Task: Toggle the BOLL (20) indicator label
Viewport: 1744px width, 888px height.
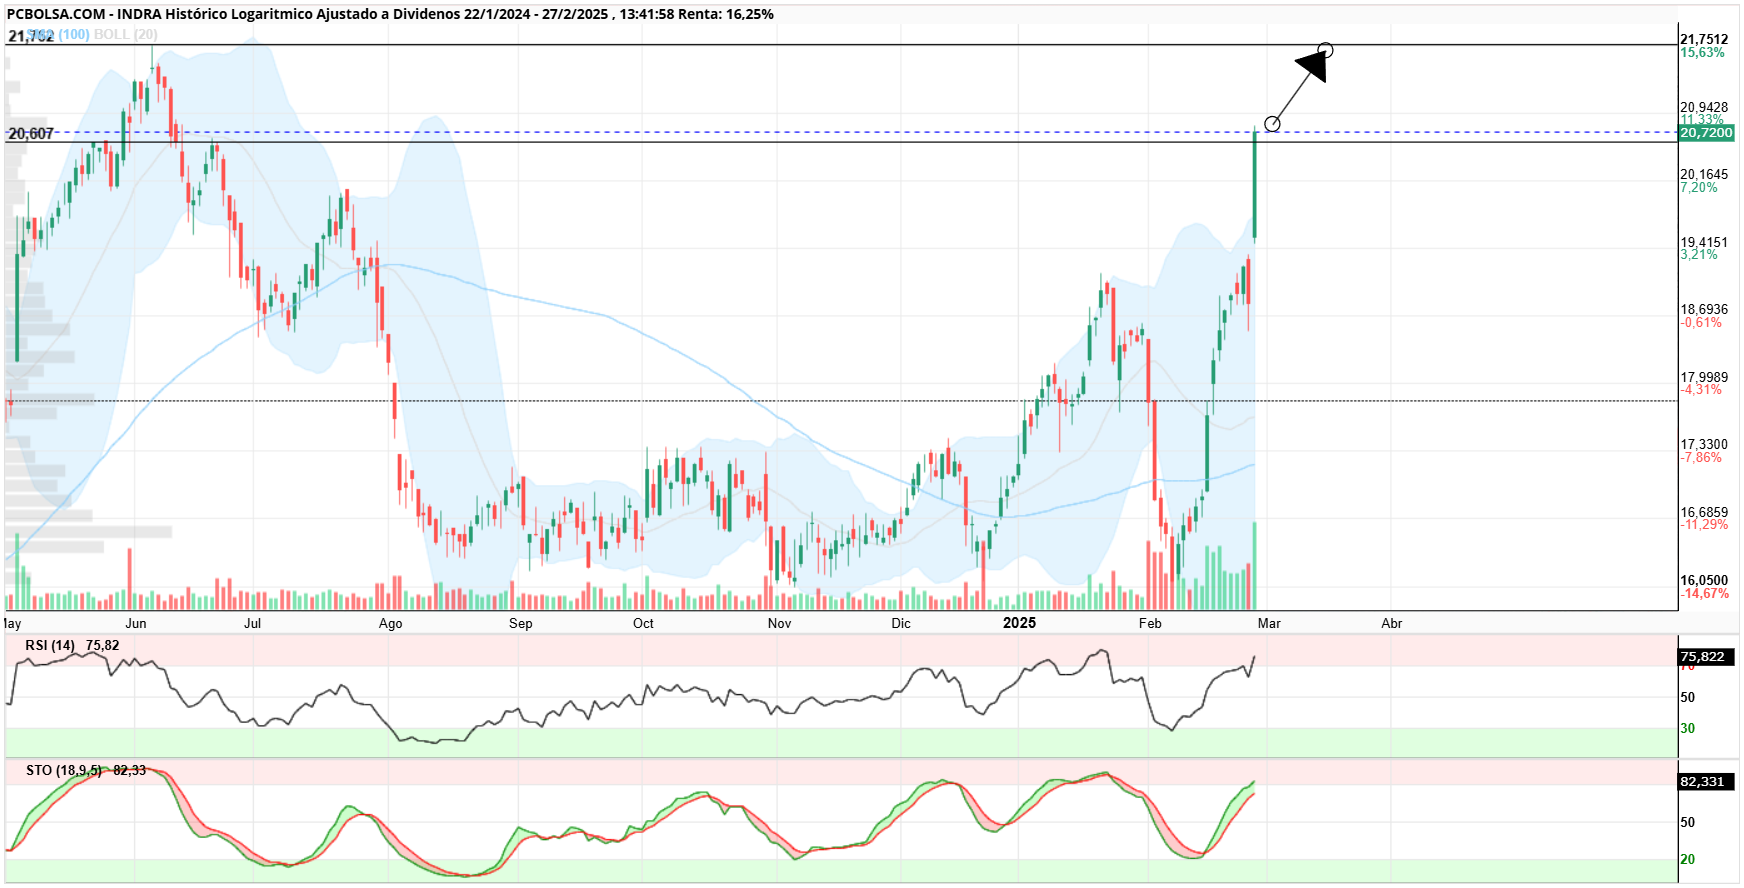Action: (125, 35)
